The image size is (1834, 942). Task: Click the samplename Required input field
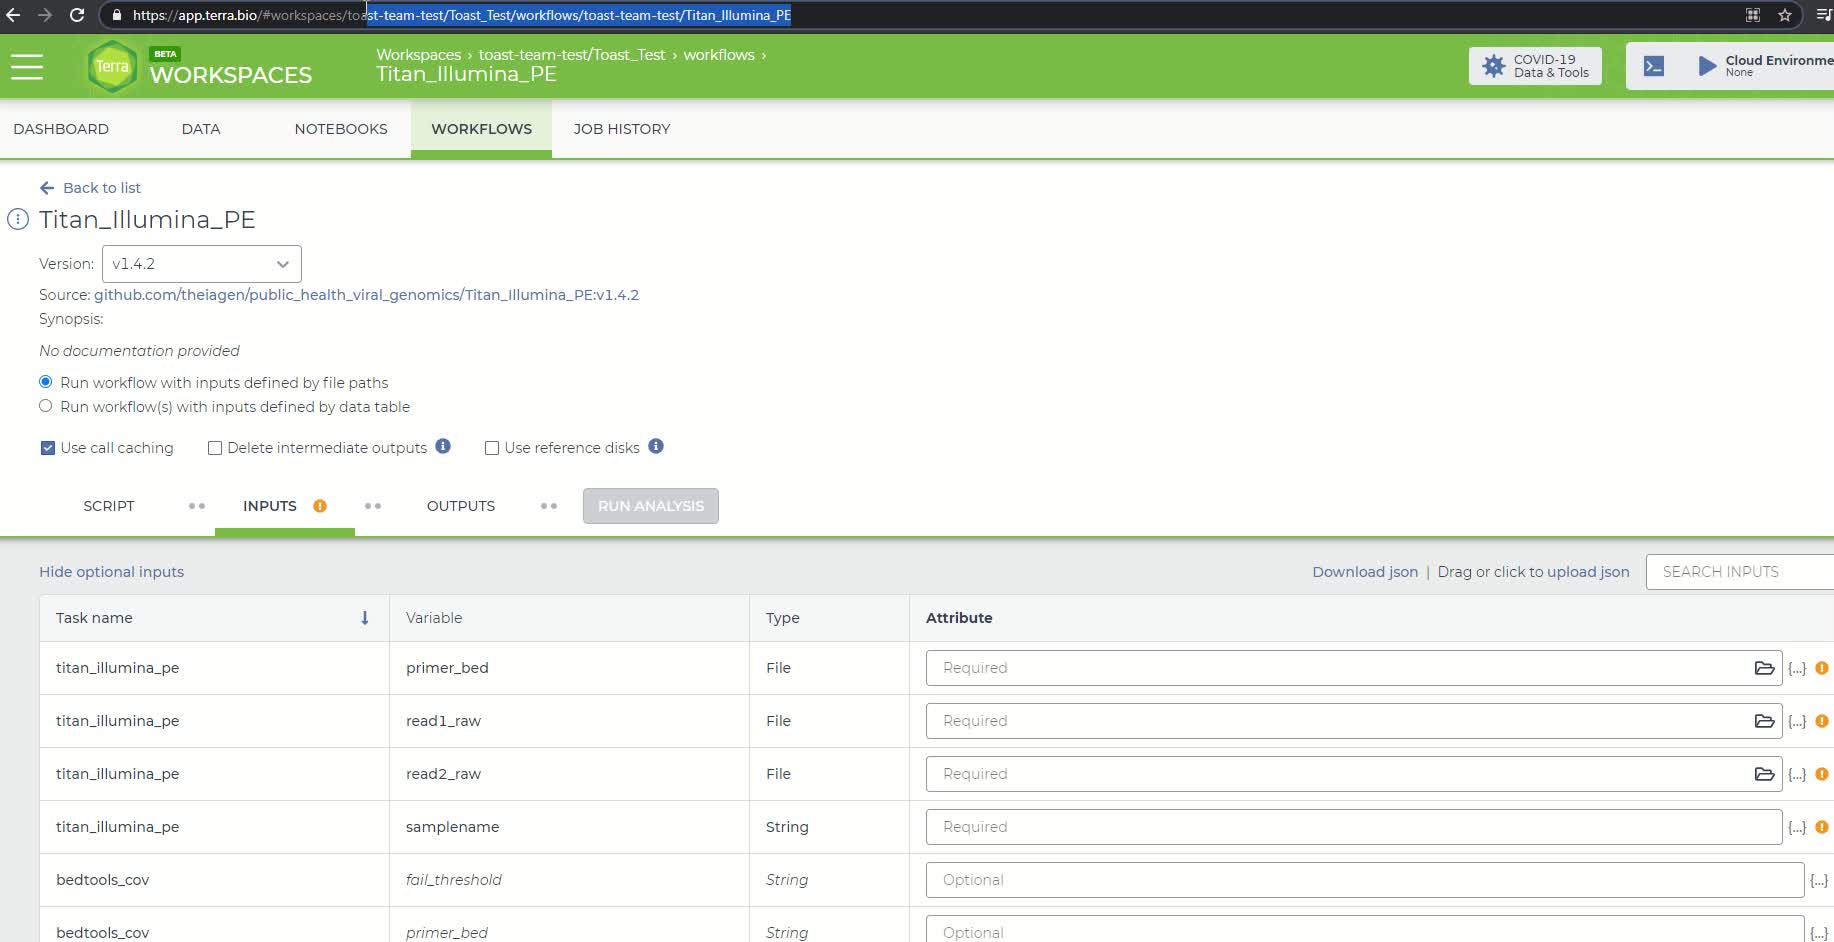click(x=1353, y=827)
